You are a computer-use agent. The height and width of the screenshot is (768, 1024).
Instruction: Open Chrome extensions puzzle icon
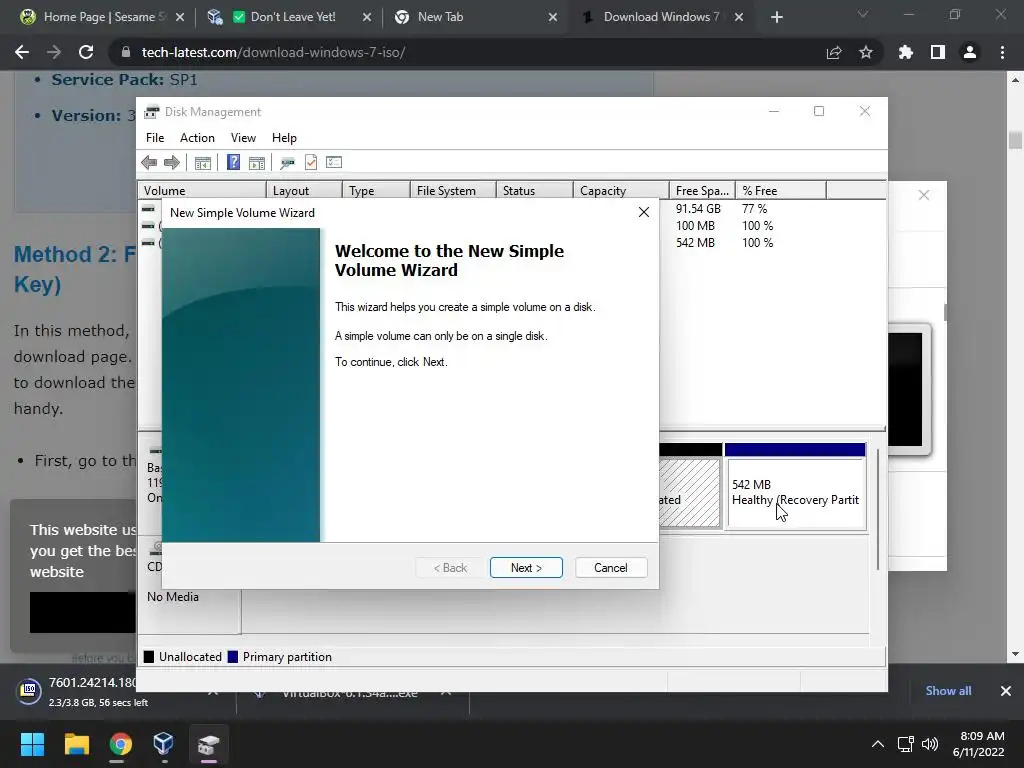(906, 52)
